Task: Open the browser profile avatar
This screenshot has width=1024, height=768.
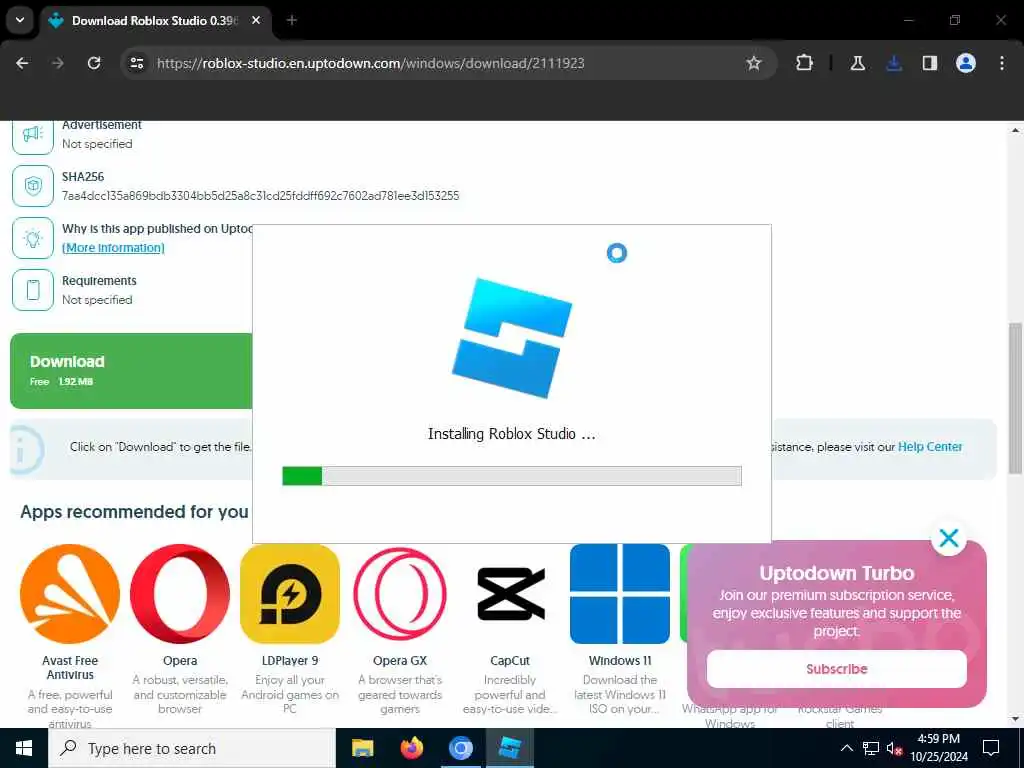Action: coord(966,63)
